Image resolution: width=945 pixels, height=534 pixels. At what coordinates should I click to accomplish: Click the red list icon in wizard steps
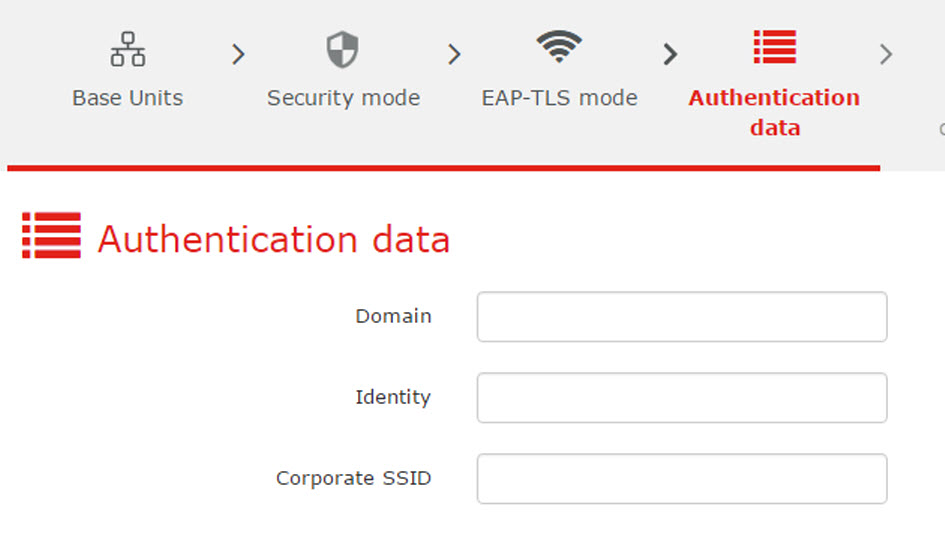(775, 47)
